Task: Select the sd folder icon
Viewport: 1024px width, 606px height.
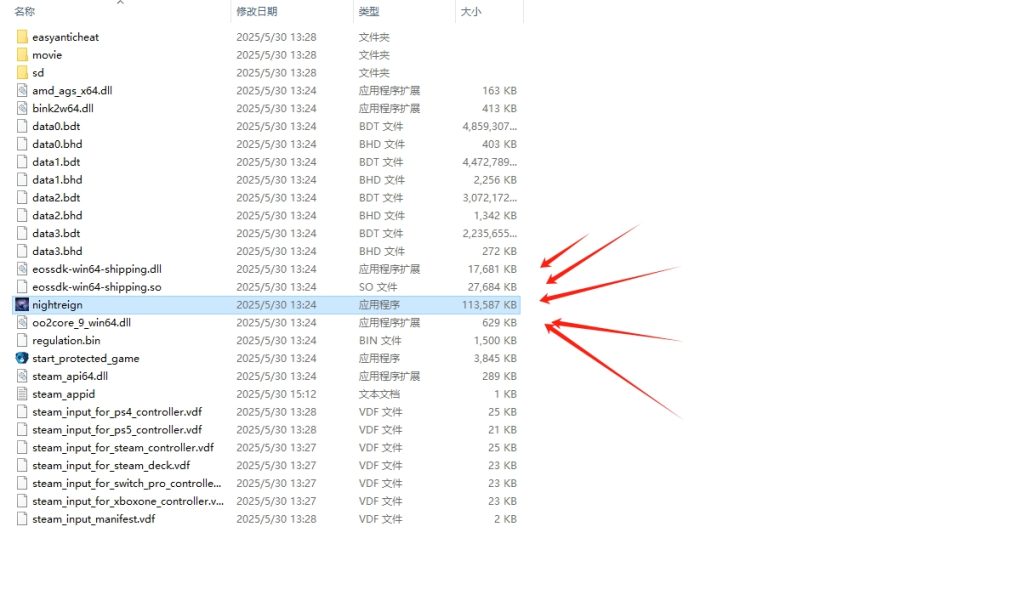Action: point(22,72)
